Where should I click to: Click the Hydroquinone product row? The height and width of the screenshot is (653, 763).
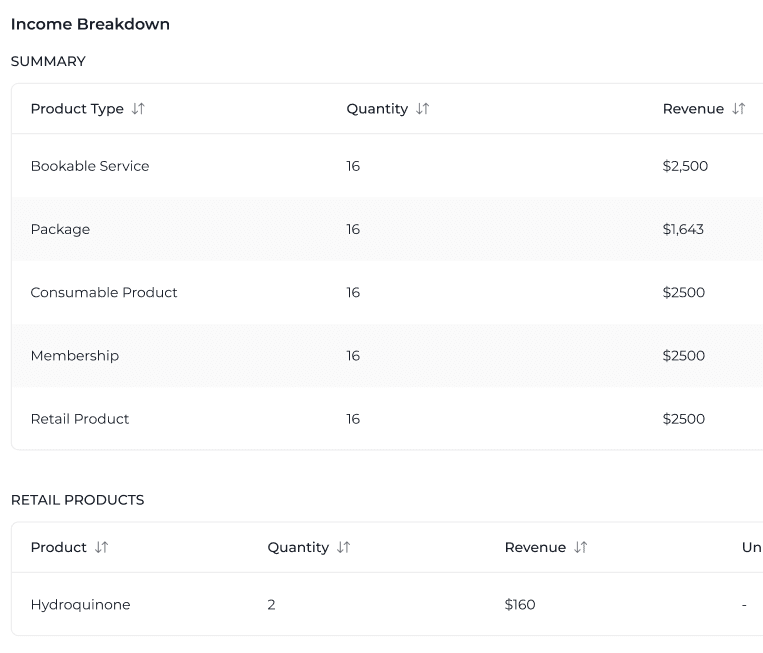click(x=80, y=605)
